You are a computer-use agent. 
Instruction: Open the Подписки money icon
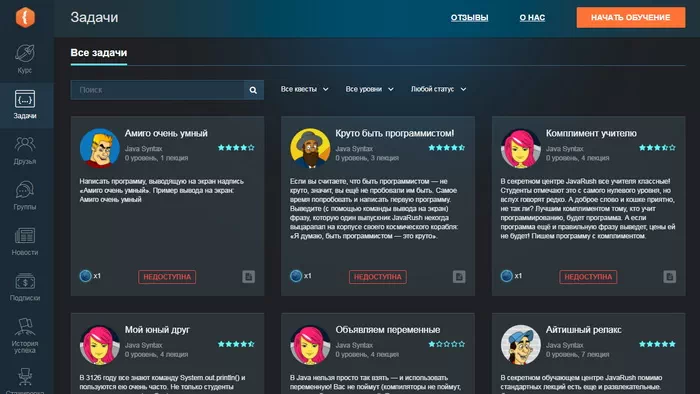pyautogui.click(x=25, y=281)
